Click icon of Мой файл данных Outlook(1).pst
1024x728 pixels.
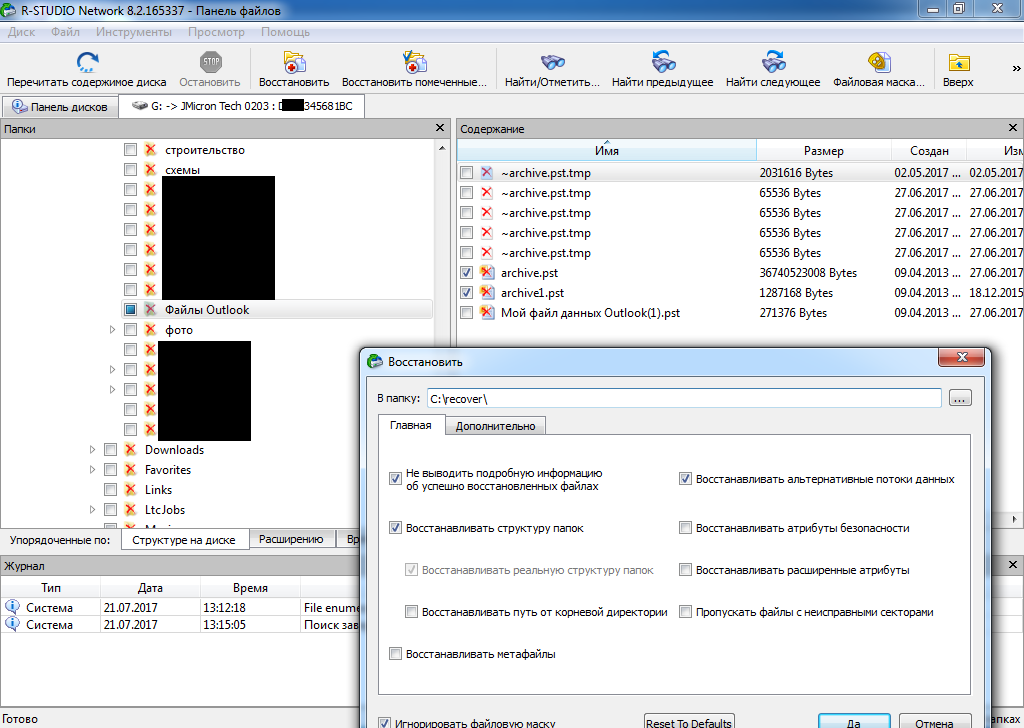(x=487, y=312)
